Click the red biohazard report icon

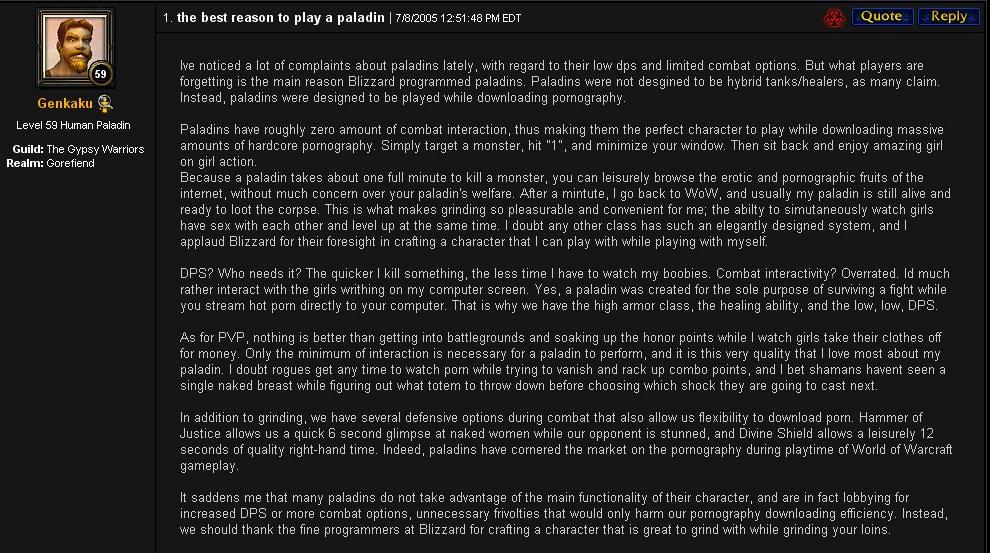click(x=834, y=18)
